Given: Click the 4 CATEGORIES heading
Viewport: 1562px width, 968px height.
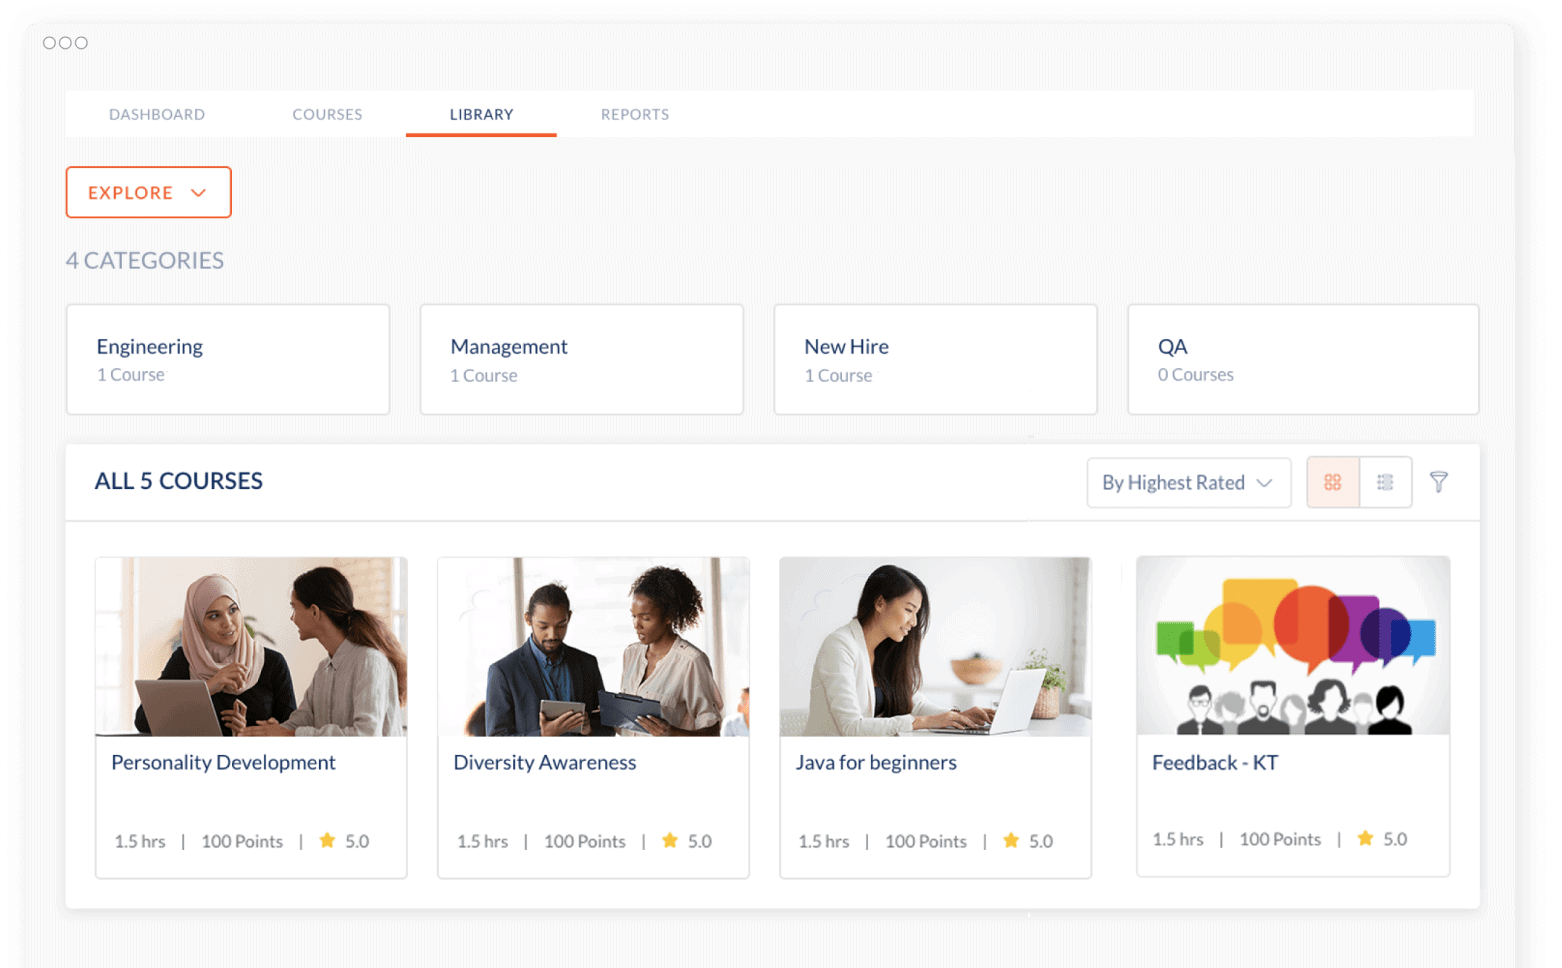Looking at the screenshot, I should point(145,260).
